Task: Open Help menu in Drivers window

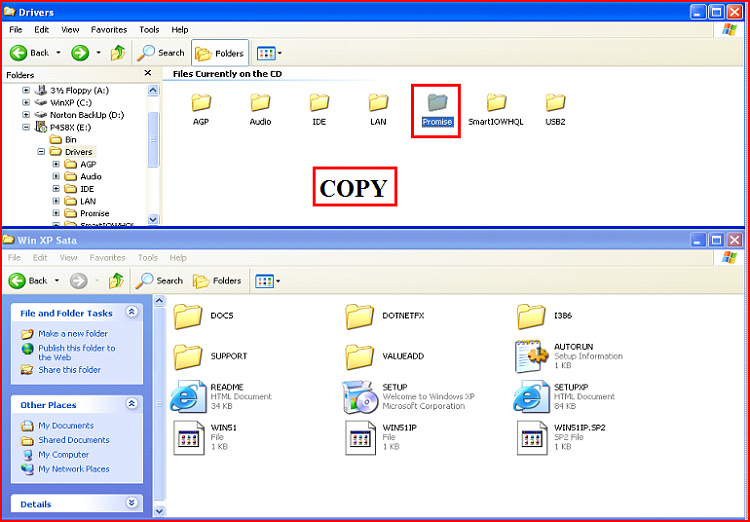Action: 180,30
